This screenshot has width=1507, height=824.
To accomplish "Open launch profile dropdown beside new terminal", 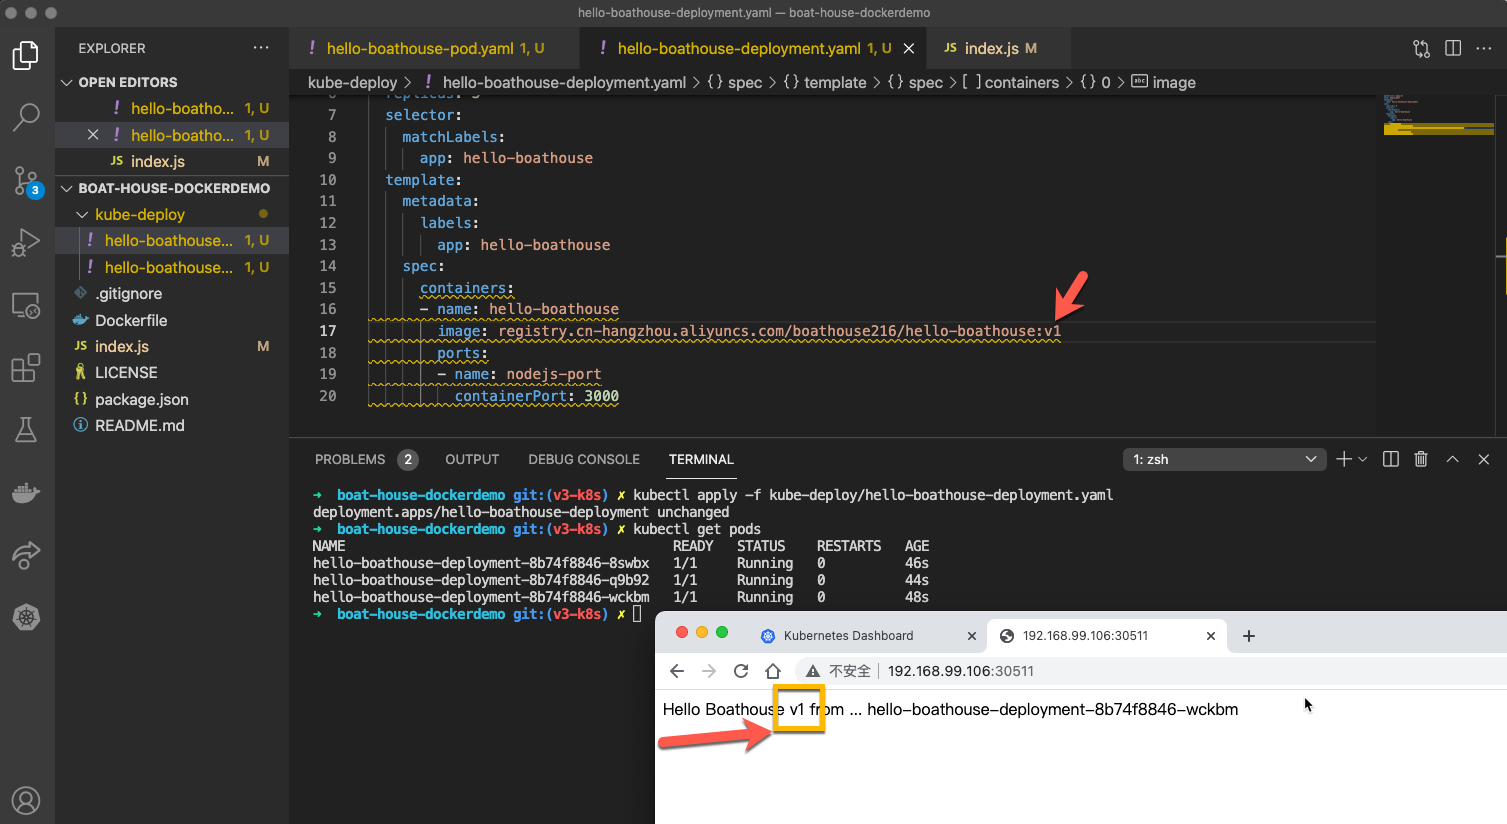I will 1362,459.
